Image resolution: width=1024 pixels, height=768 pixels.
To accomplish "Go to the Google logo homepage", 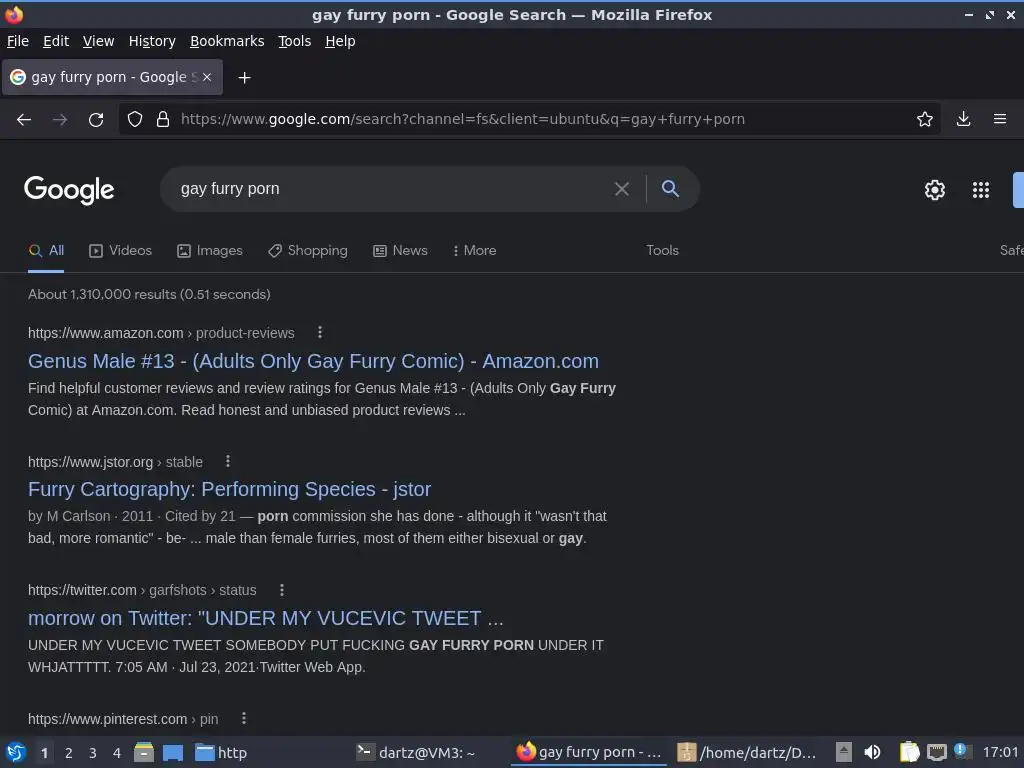I will [69, 190].
